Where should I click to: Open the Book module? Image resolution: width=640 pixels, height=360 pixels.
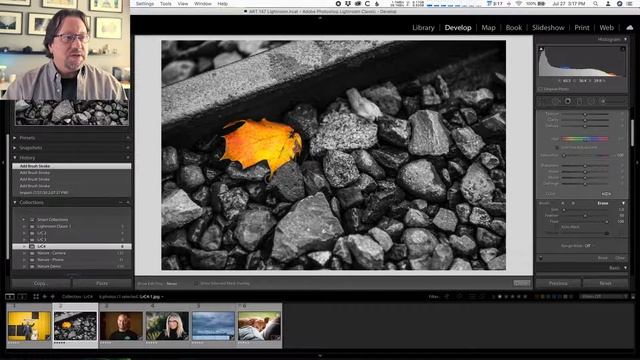513,28
